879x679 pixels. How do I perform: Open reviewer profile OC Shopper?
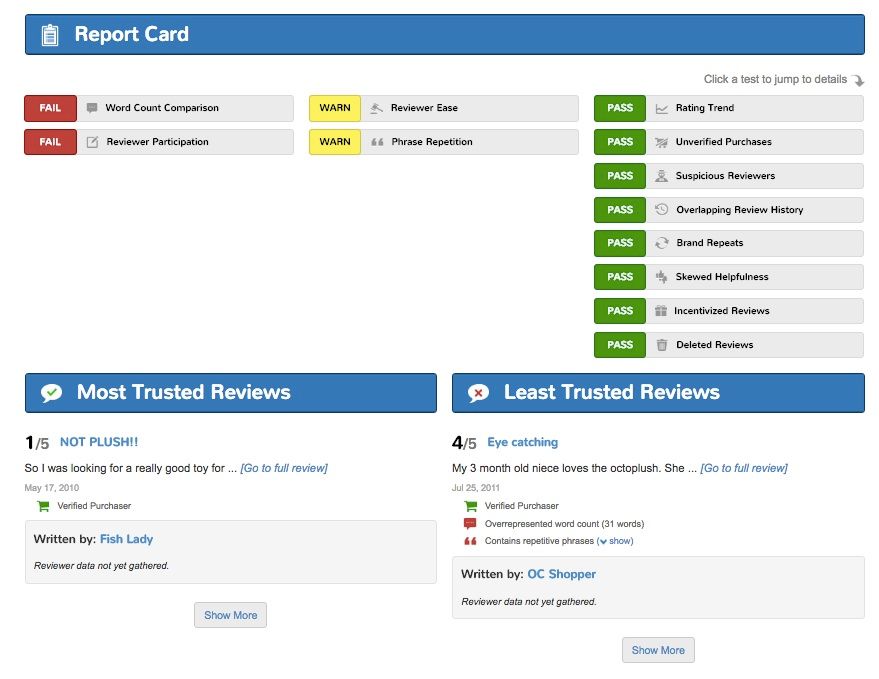(561, 574)
